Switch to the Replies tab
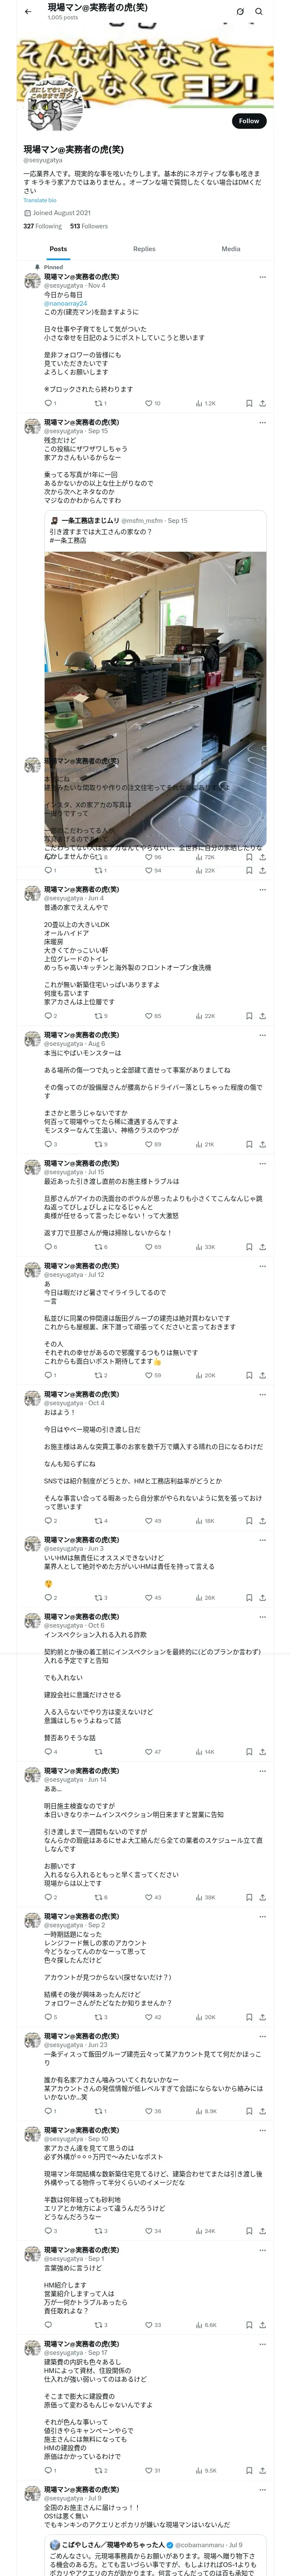 144,249
